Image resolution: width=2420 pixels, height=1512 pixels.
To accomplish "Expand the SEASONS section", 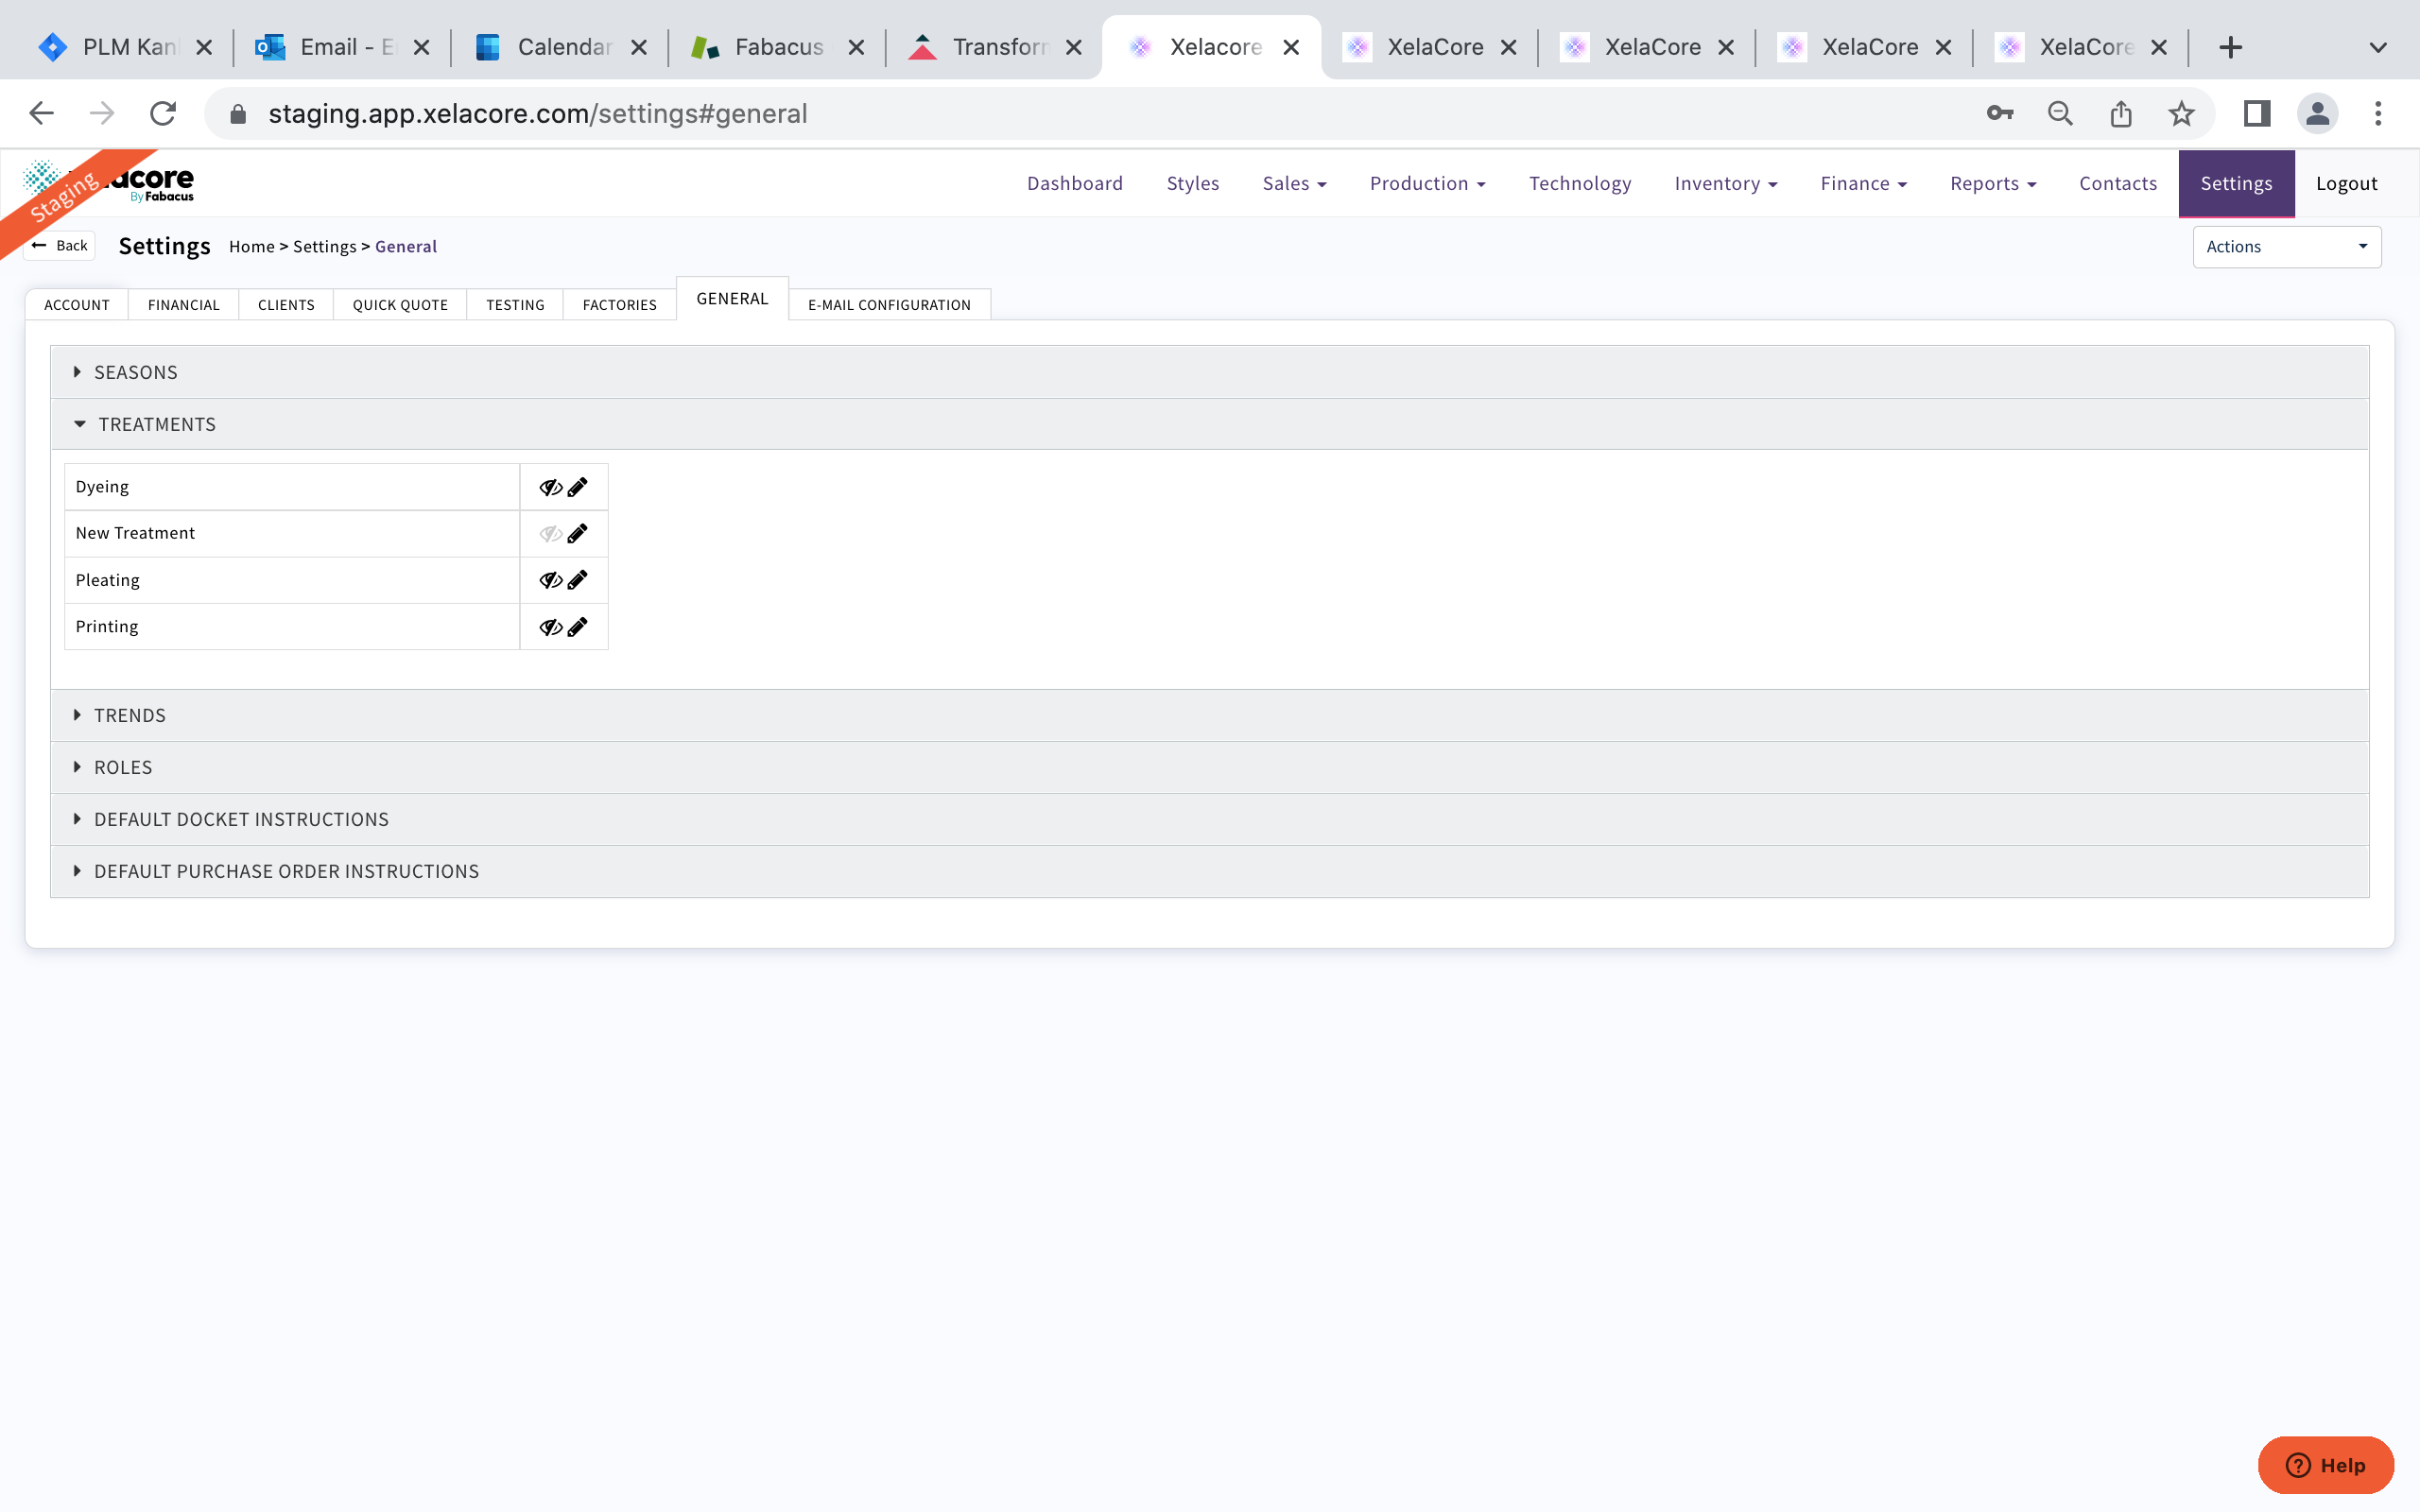I will click(x=136, y=372).
